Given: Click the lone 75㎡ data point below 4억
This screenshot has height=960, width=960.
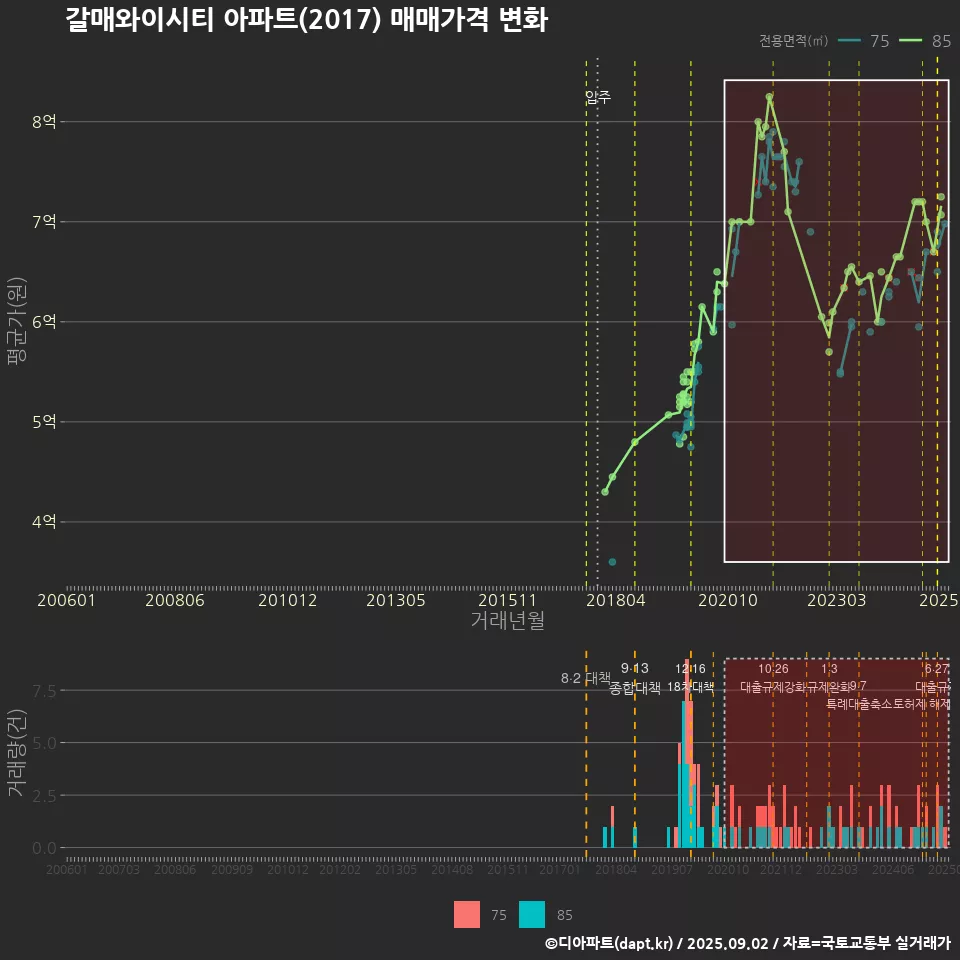Looking at the screenshot, I should (612, 562).
